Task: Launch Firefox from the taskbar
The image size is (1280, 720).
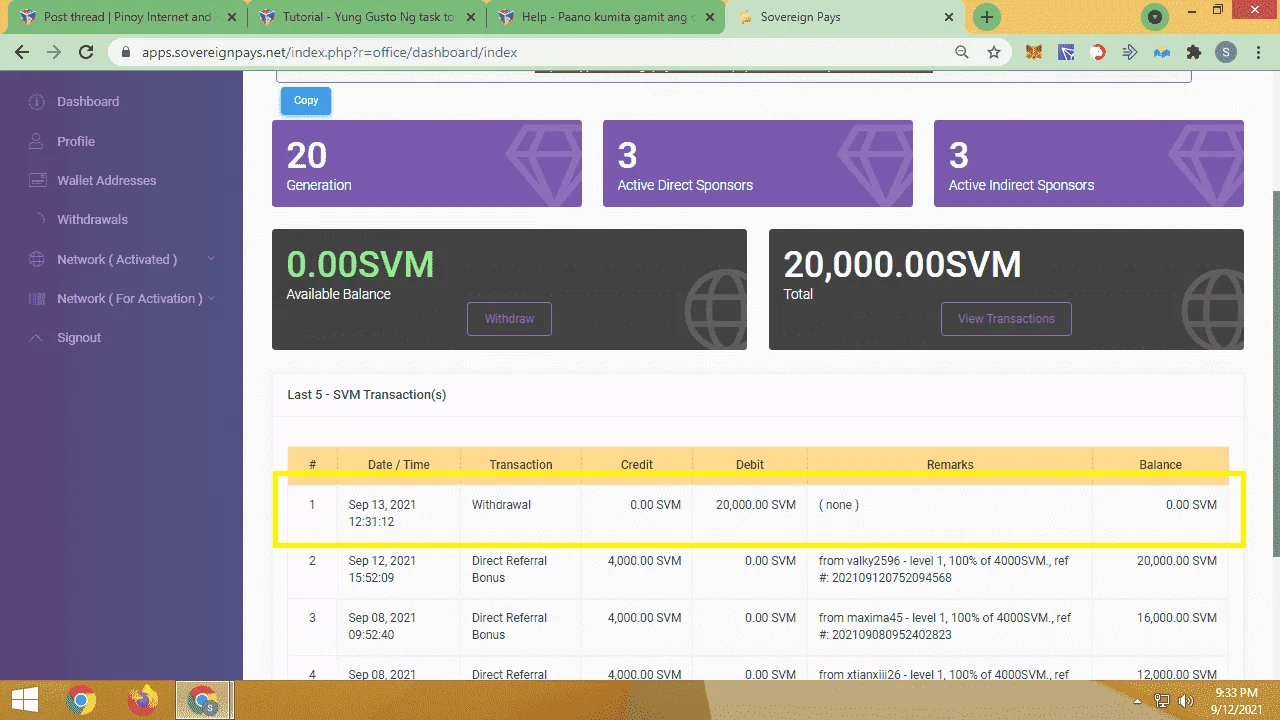Action: [x=143, y=700]
